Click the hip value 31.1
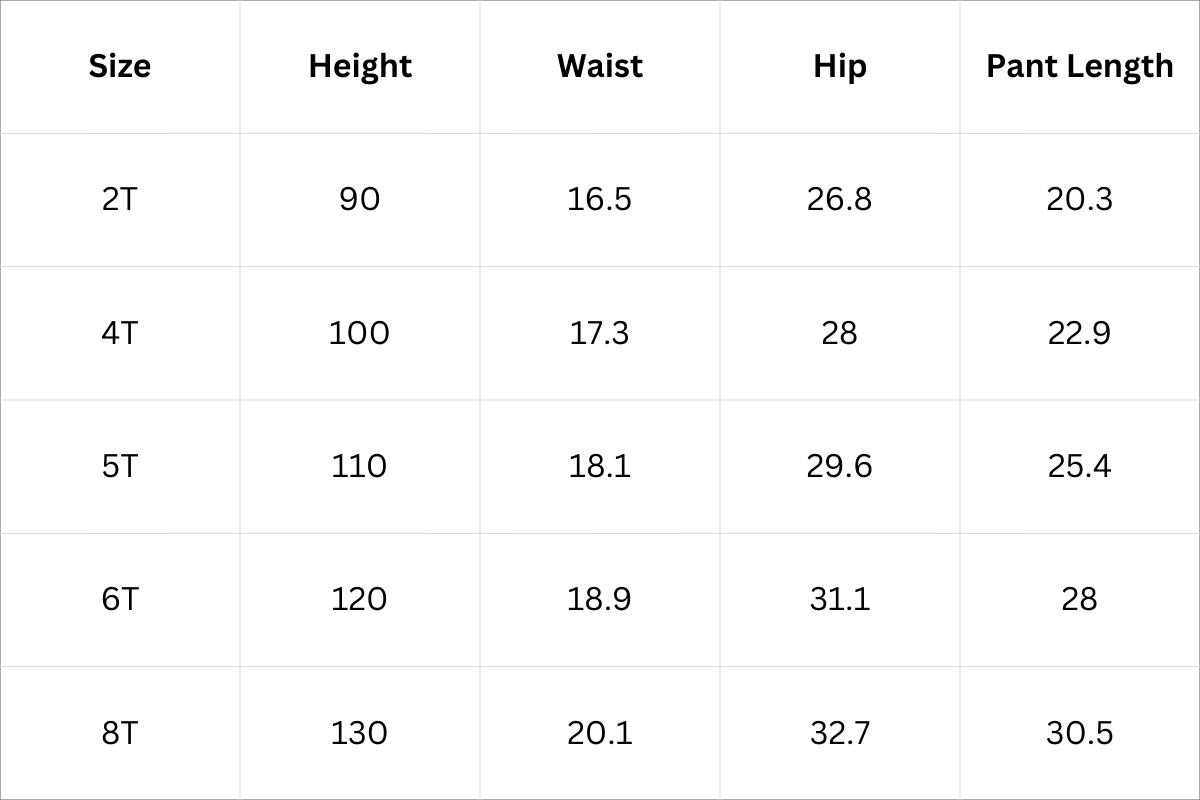 pos(839,599)
